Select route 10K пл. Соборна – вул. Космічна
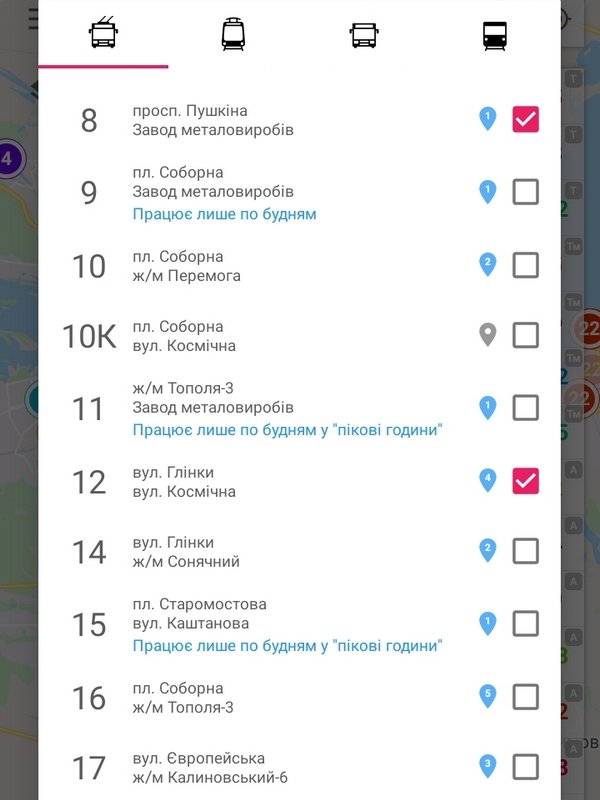The width and height of the screenshot is (600, 800). [x=184, y=336]
